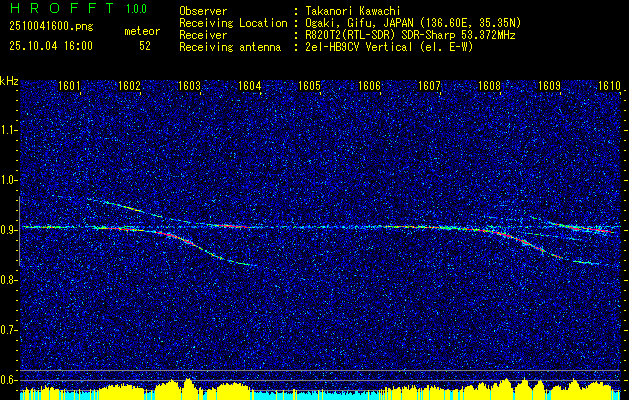Viewport: 629px width, 400px height.
Task: Click the Ogaki, Gifu, JAPAN location text
Action: 413,23
